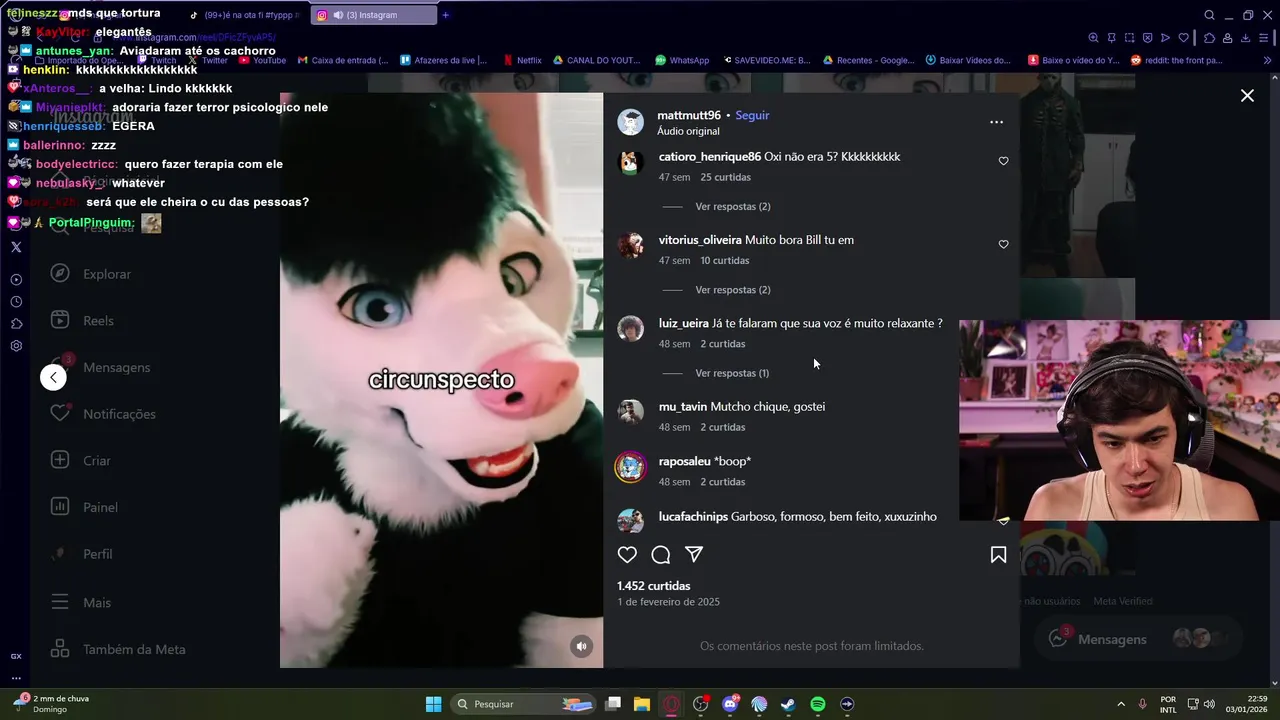Open the luiz_ueira username link
This screenshot has height=720, width=1280.
683,323
